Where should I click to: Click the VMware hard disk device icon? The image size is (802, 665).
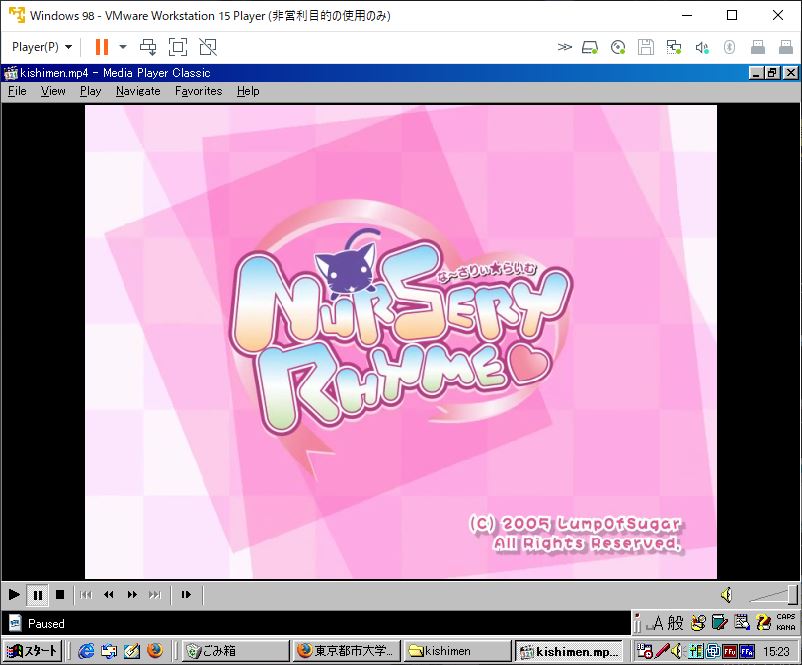click(590, 48)
